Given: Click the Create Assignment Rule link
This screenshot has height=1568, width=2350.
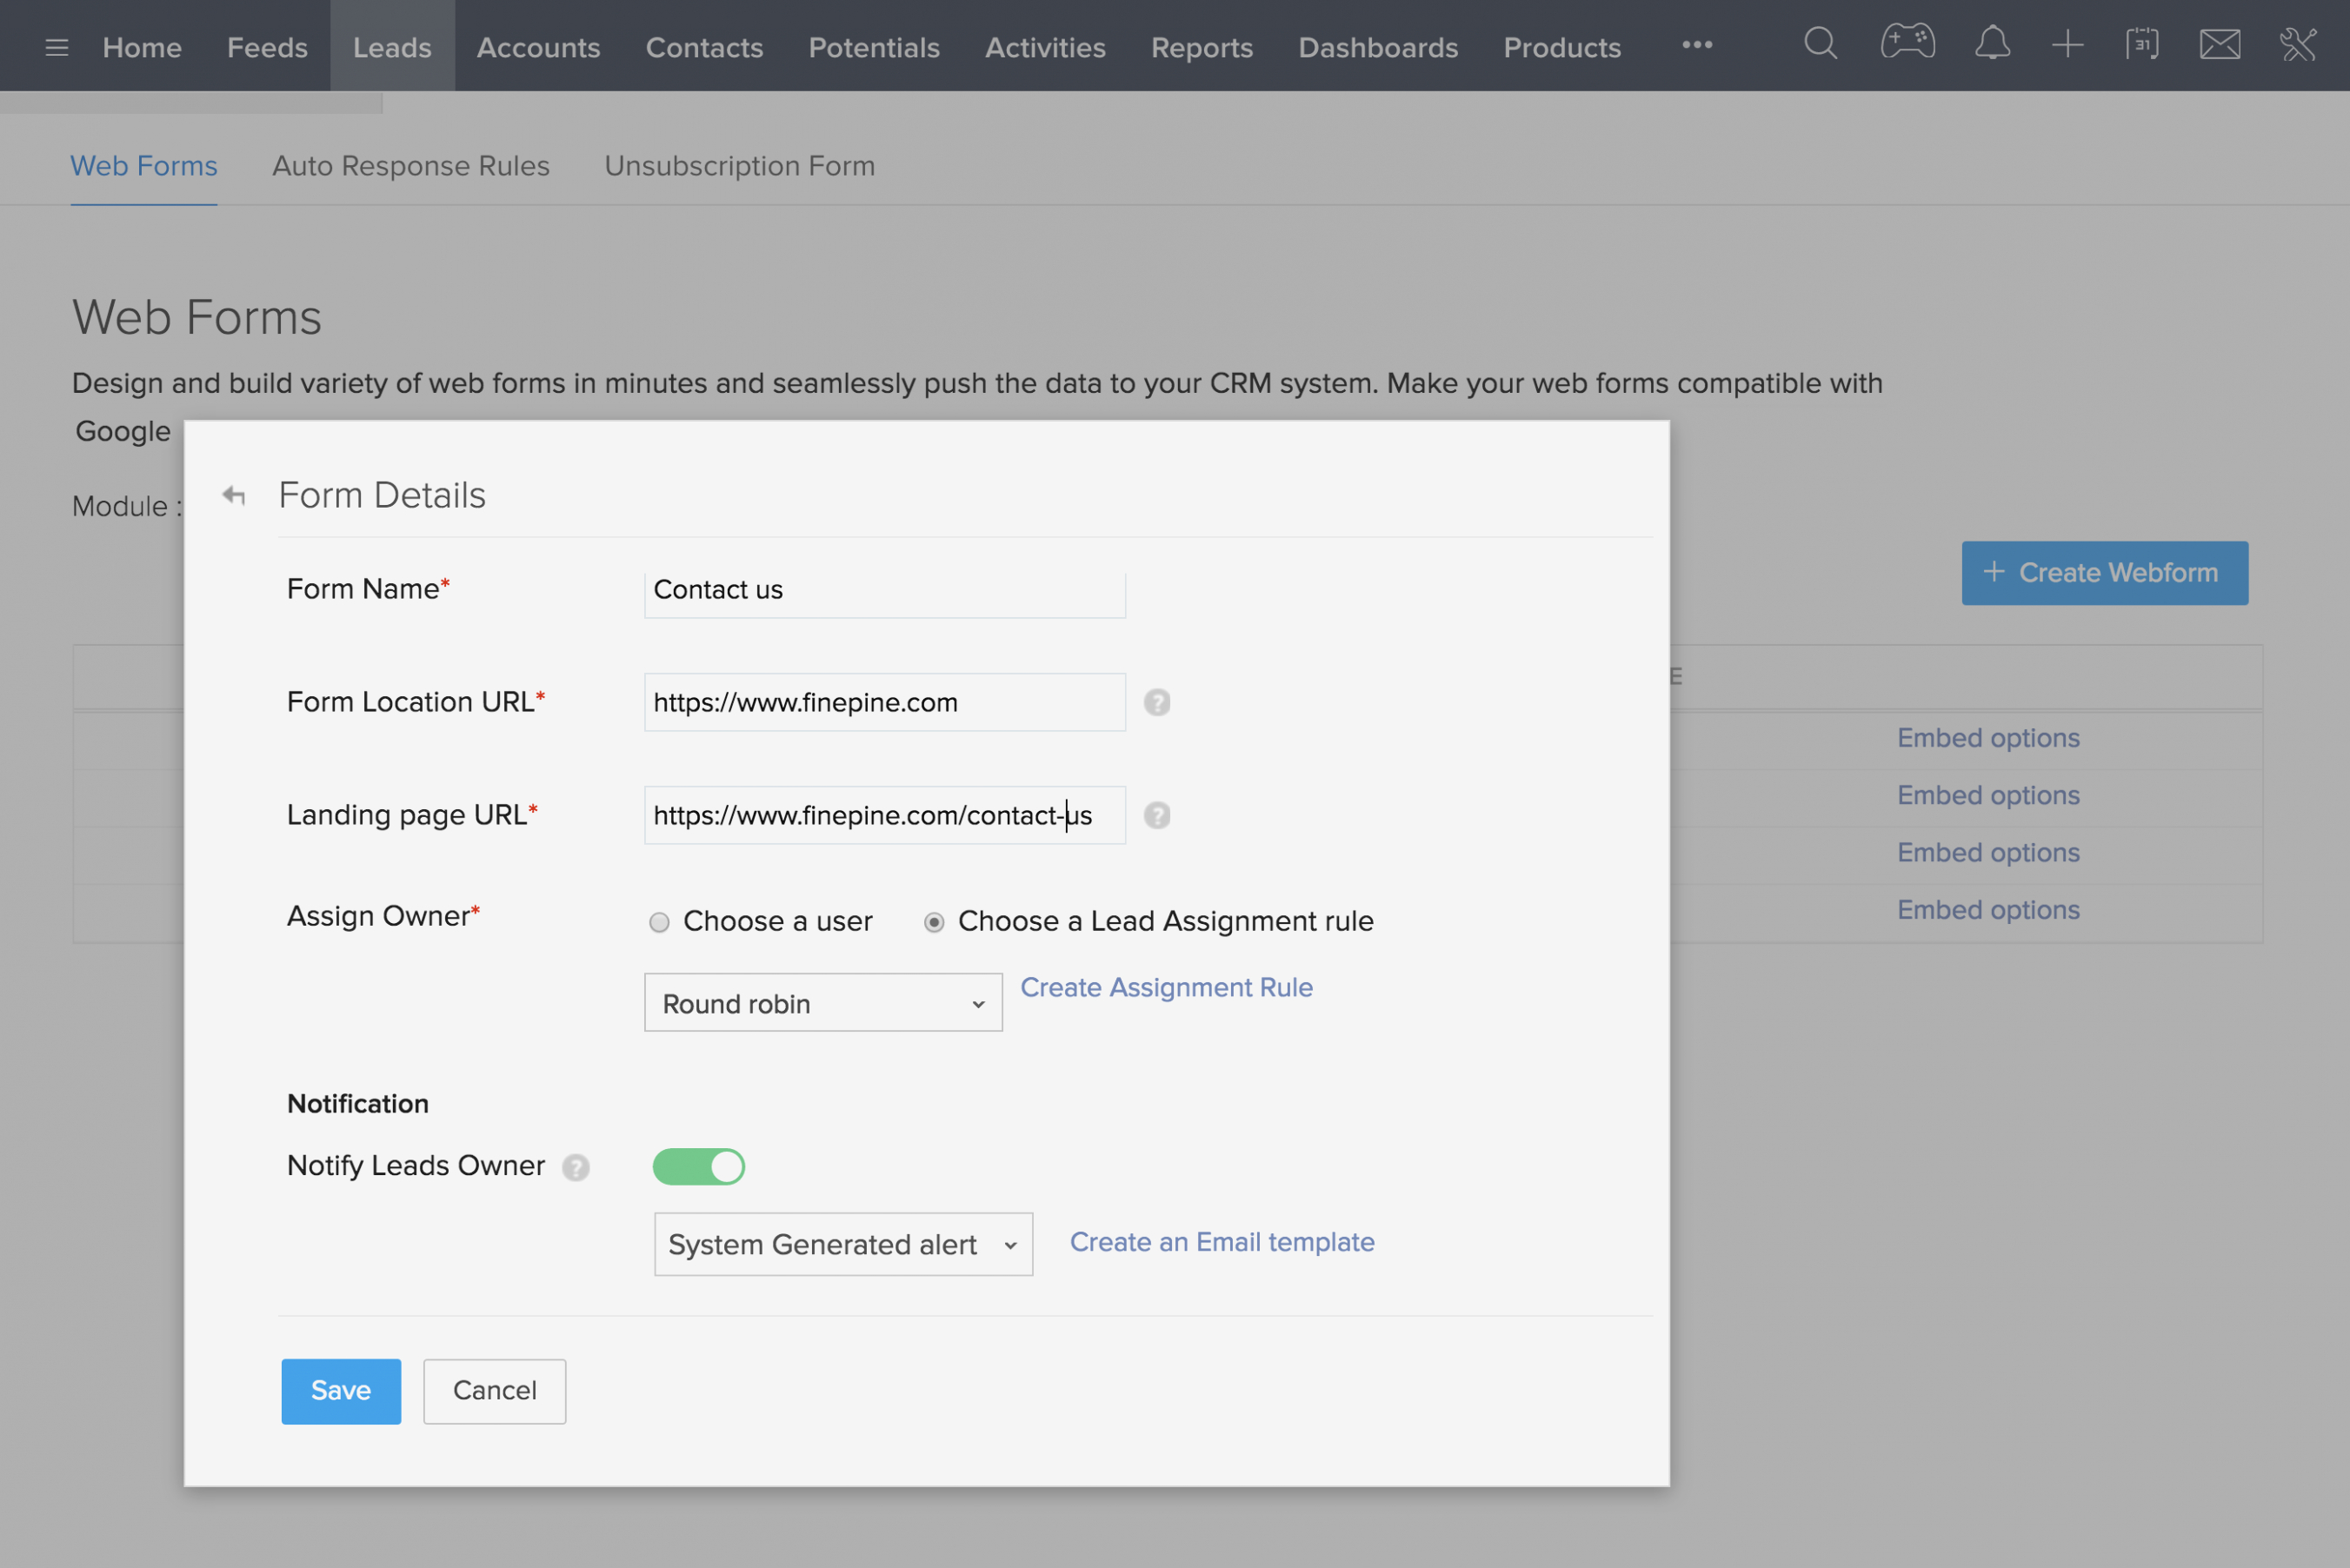Looking at the screenshot, I should pyautogui.click(x=1166, y=987).
